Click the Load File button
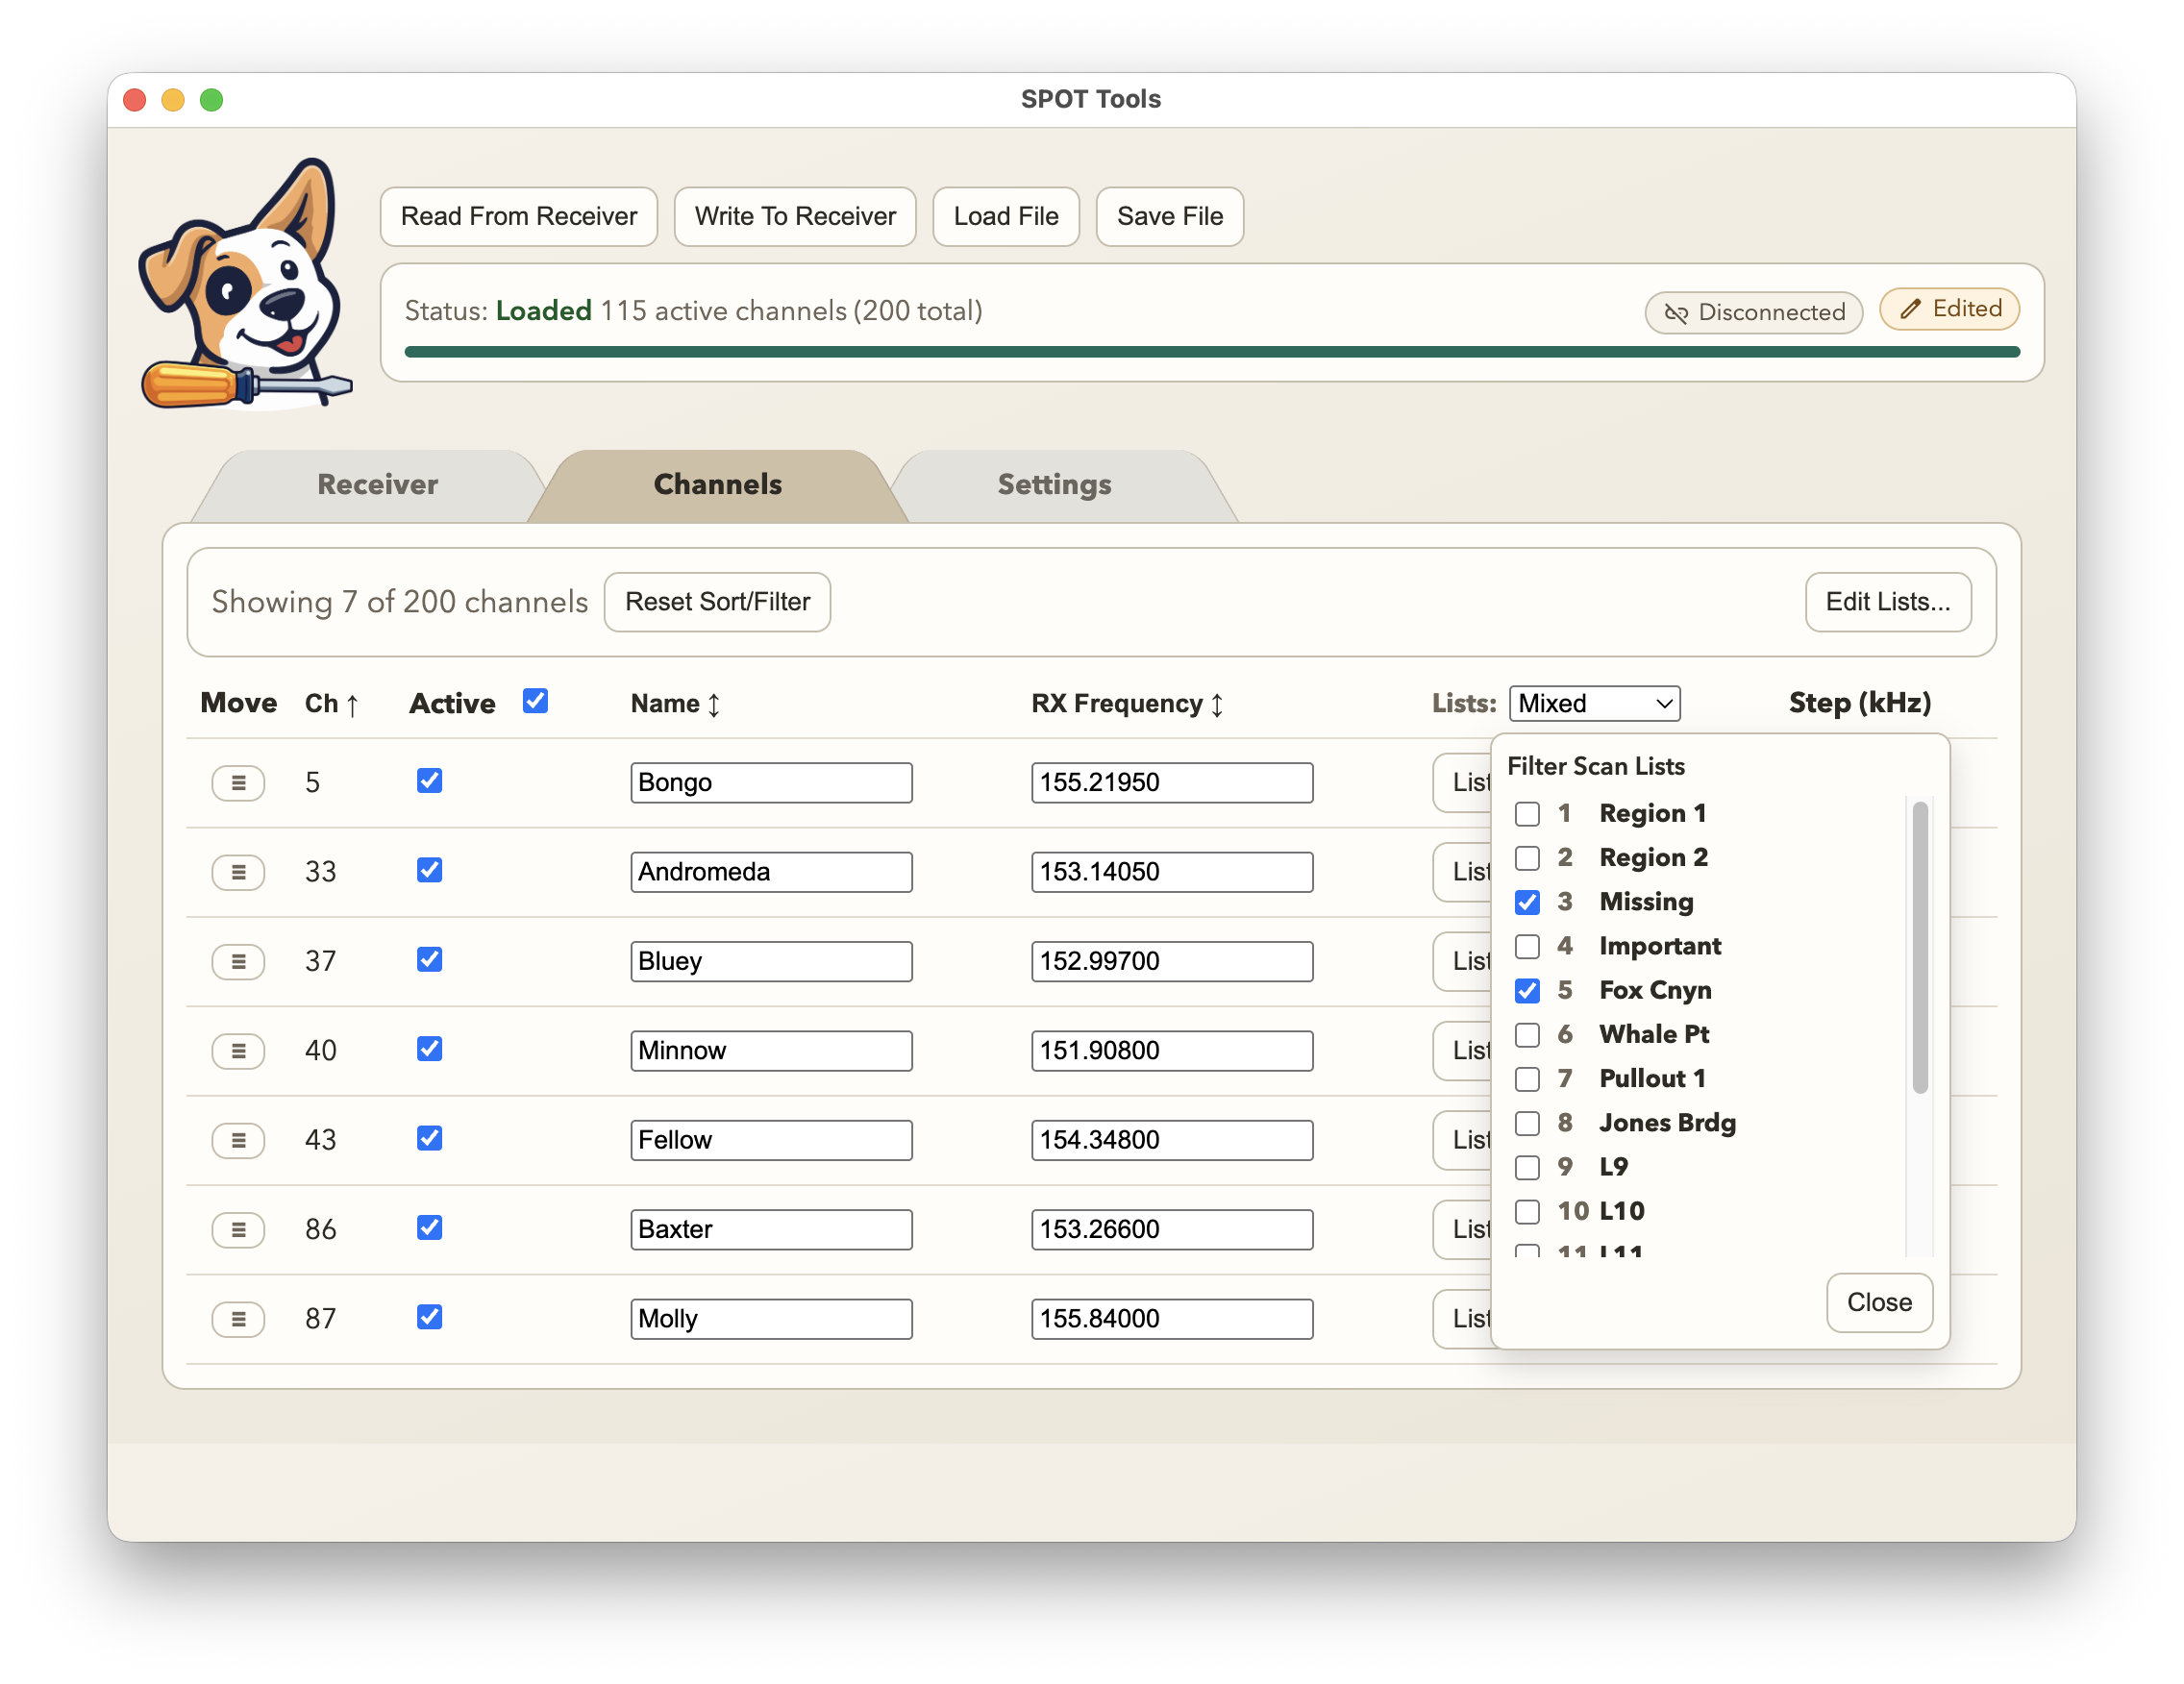The width and height of the screenshot is (2184, 1684). 1005,216
